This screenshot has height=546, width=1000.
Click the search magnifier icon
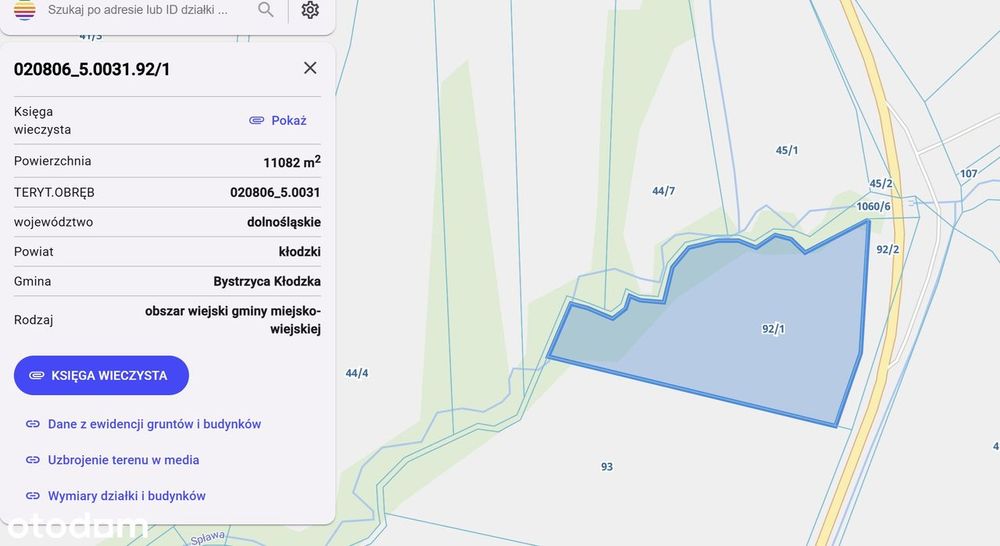[x=266, y=10]
